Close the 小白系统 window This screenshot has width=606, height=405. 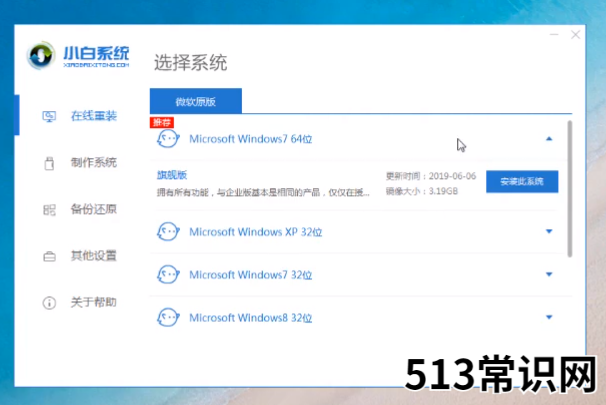tap(575, 35)
